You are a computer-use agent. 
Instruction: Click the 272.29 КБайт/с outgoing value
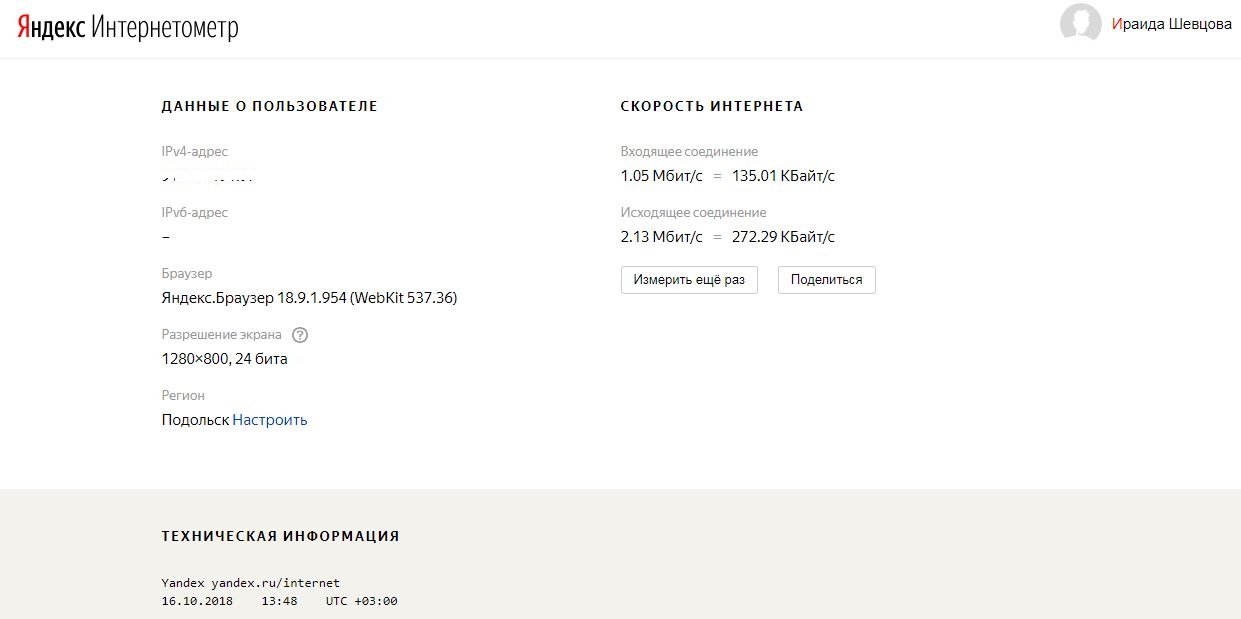783,237
